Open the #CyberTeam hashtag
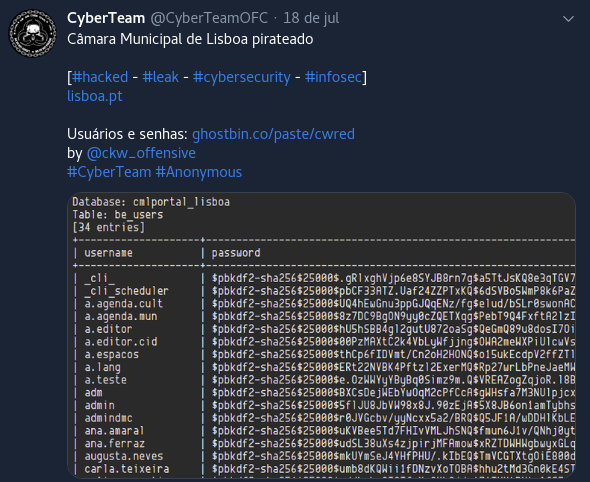The height and width of the screenshot is (482, 590). (x=109, y=172)
